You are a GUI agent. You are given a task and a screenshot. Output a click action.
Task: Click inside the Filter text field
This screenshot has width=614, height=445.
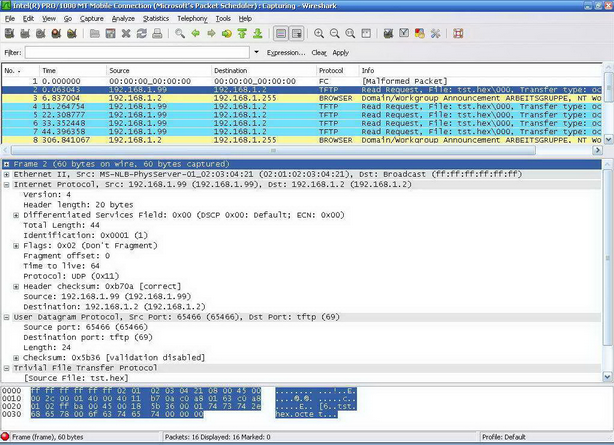[135, 52]
